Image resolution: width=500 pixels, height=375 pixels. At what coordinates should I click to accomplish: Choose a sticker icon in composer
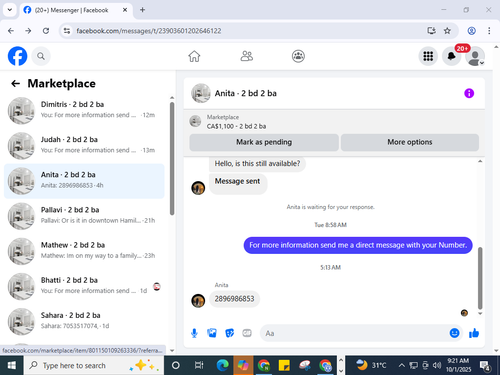(x=229, y=333)
